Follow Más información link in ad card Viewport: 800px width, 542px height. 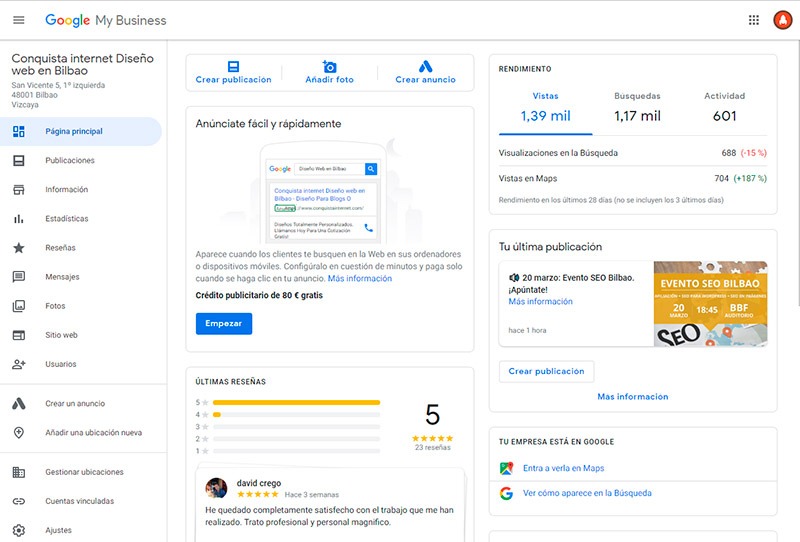click(x=360, y=279)
